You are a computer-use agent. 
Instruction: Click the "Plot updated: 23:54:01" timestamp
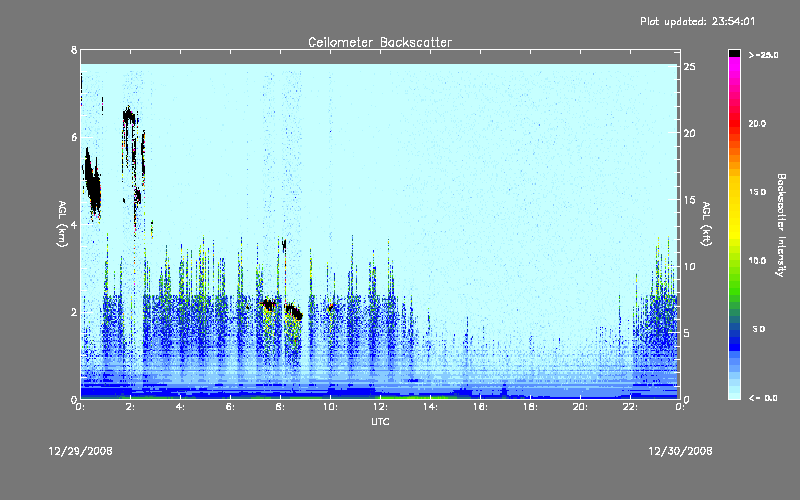click(x=697, y=21)
